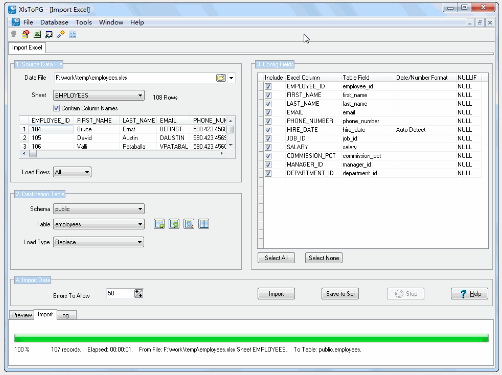502x375 pixels.
Task: Click the Errors To Allow input field
Action: click(120, 294)
